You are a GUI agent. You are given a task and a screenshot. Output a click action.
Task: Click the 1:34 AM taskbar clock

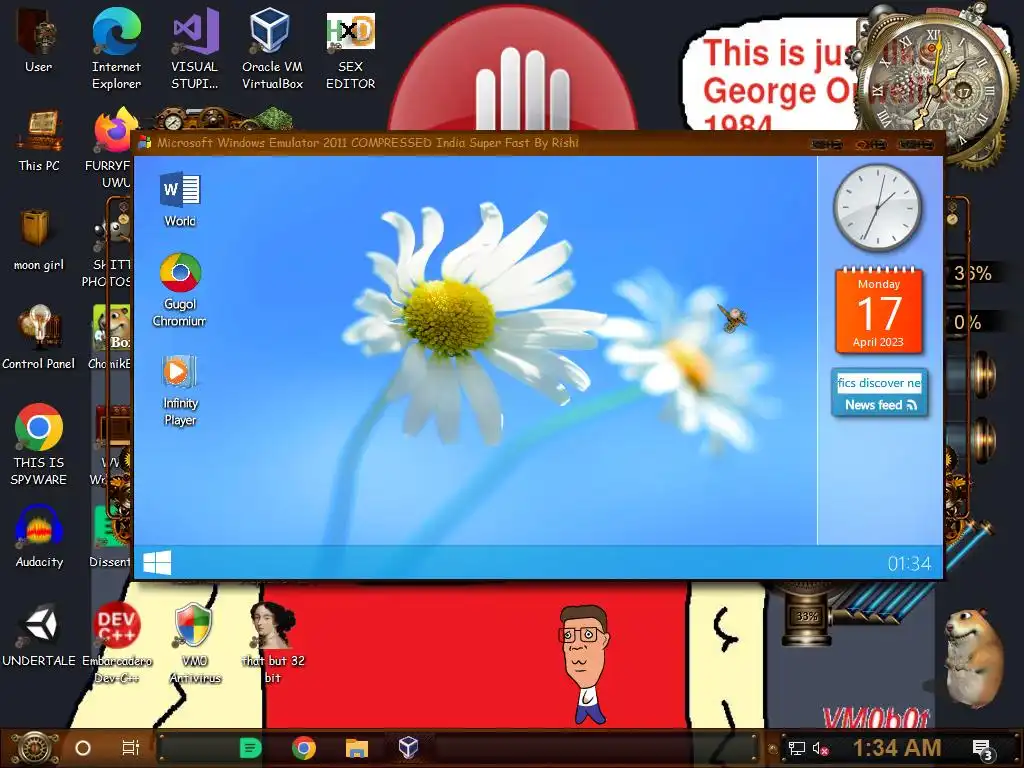897,748
